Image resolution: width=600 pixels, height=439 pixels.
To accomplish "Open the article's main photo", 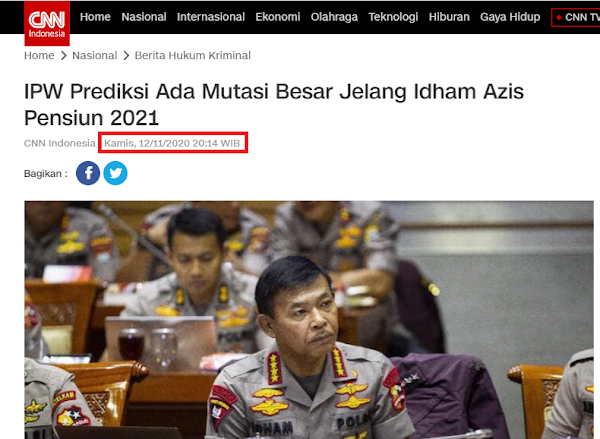I will (309, 320).
